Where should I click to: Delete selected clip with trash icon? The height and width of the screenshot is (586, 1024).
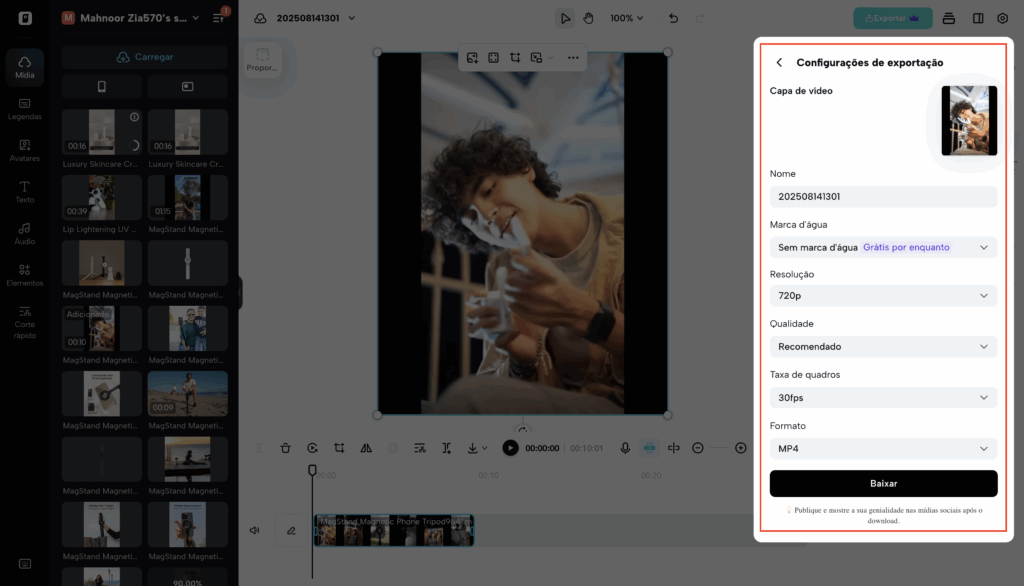pos(285,448)
